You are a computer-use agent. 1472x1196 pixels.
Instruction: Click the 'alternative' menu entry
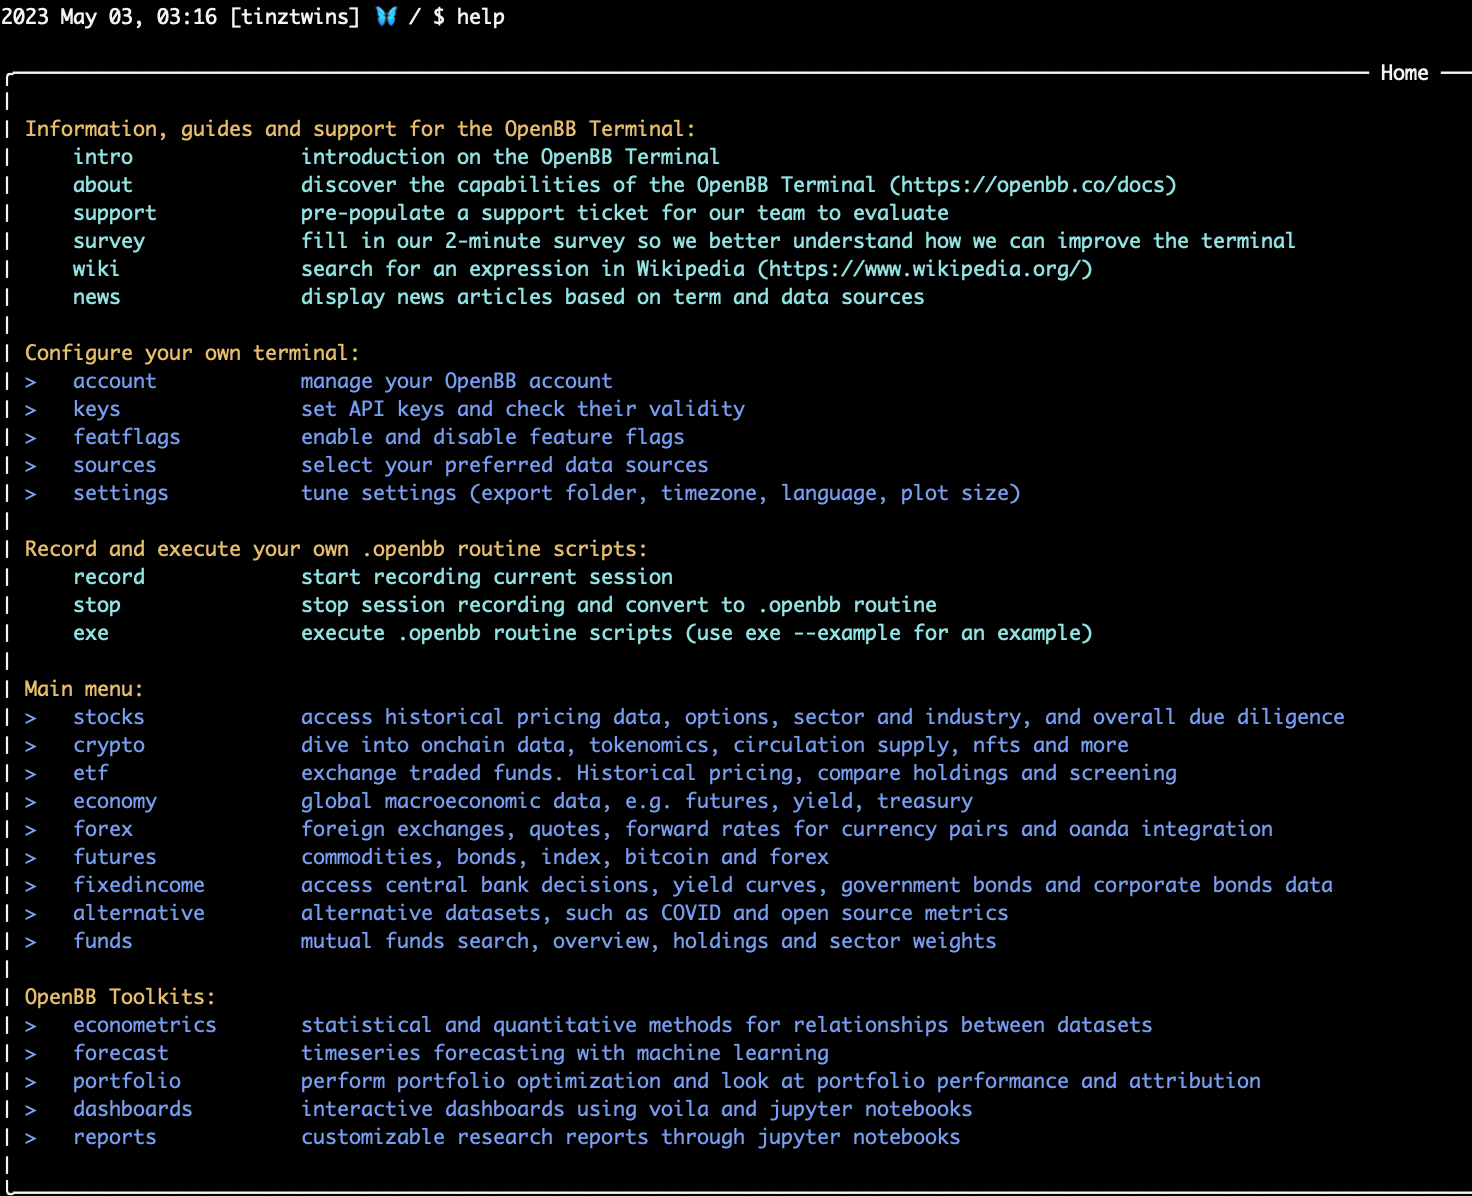(x=139, y=913)
